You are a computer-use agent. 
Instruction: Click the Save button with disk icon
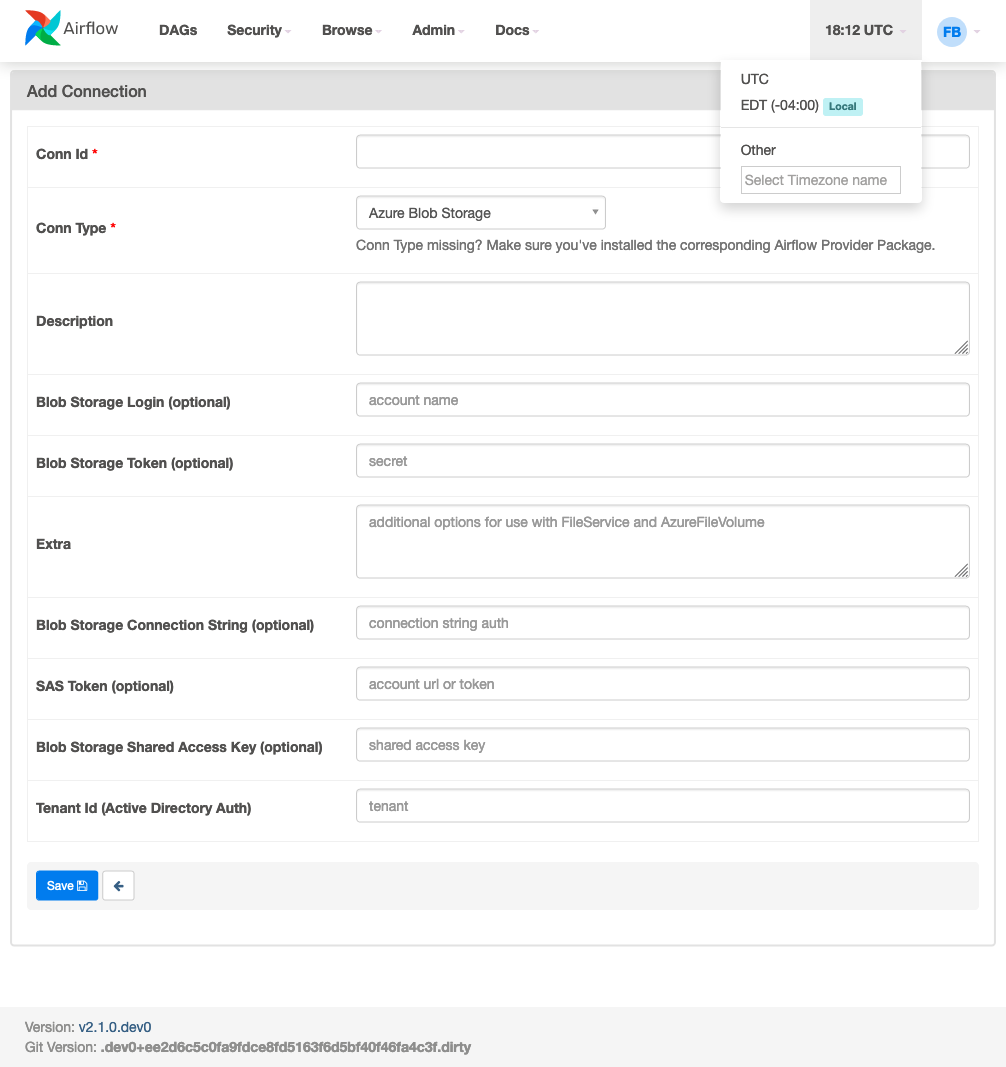(67, 885)
